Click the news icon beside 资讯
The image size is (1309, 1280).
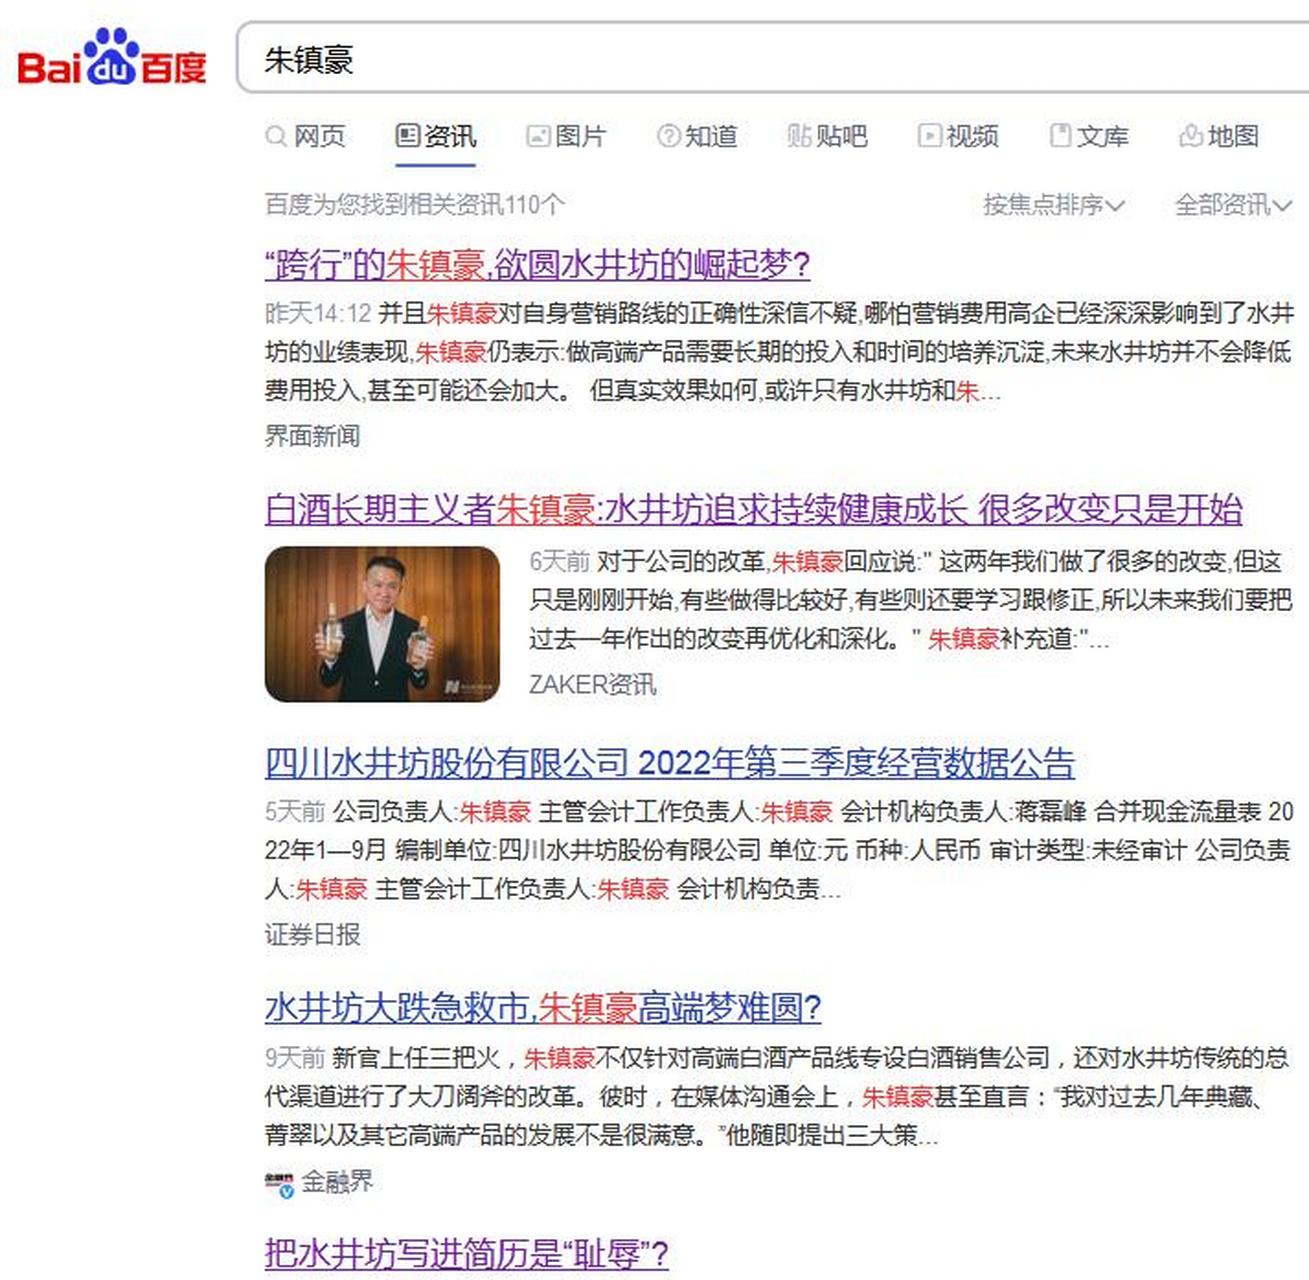click(407, 135)
